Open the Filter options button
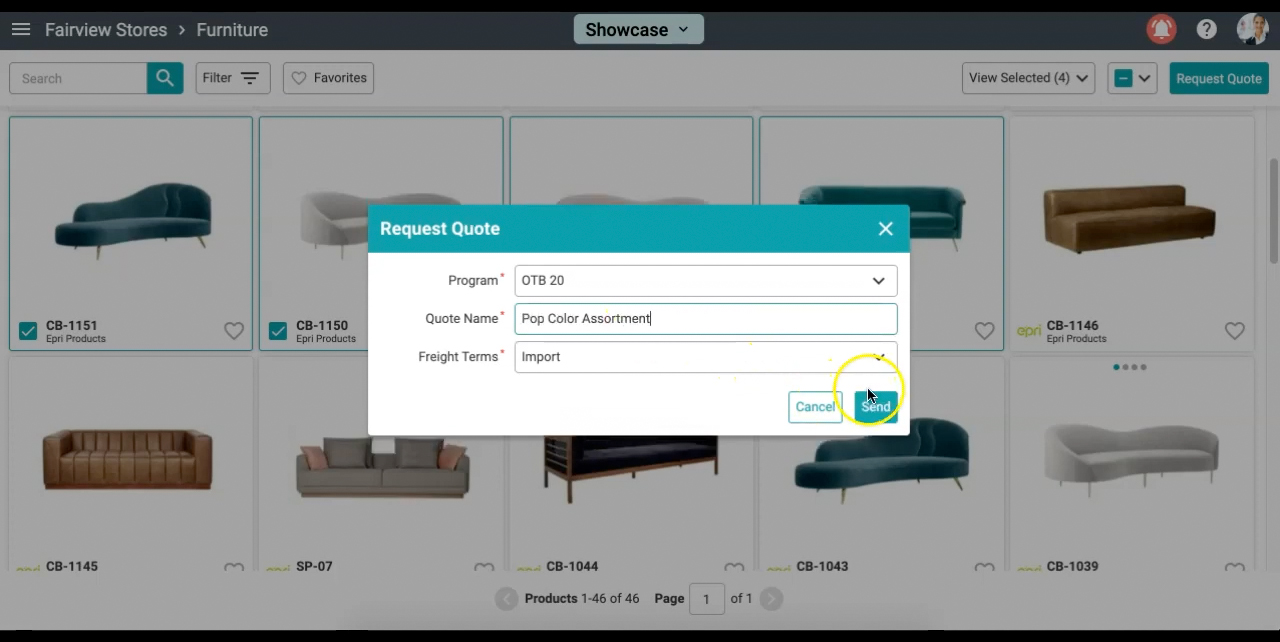 (x=232, y=78)
